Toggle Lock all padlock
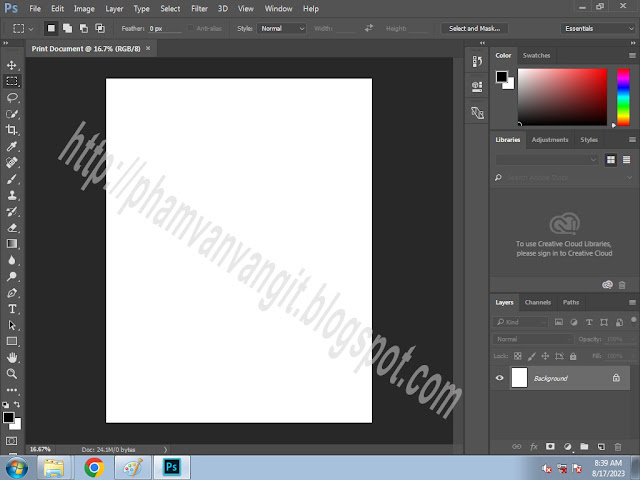The height and width of the screenshot is (480, 640). pos(573,356)
